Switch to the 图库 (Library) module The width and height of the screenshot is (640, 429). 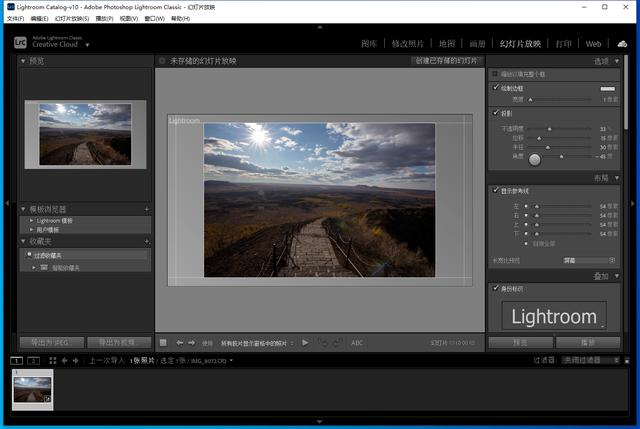369,44
